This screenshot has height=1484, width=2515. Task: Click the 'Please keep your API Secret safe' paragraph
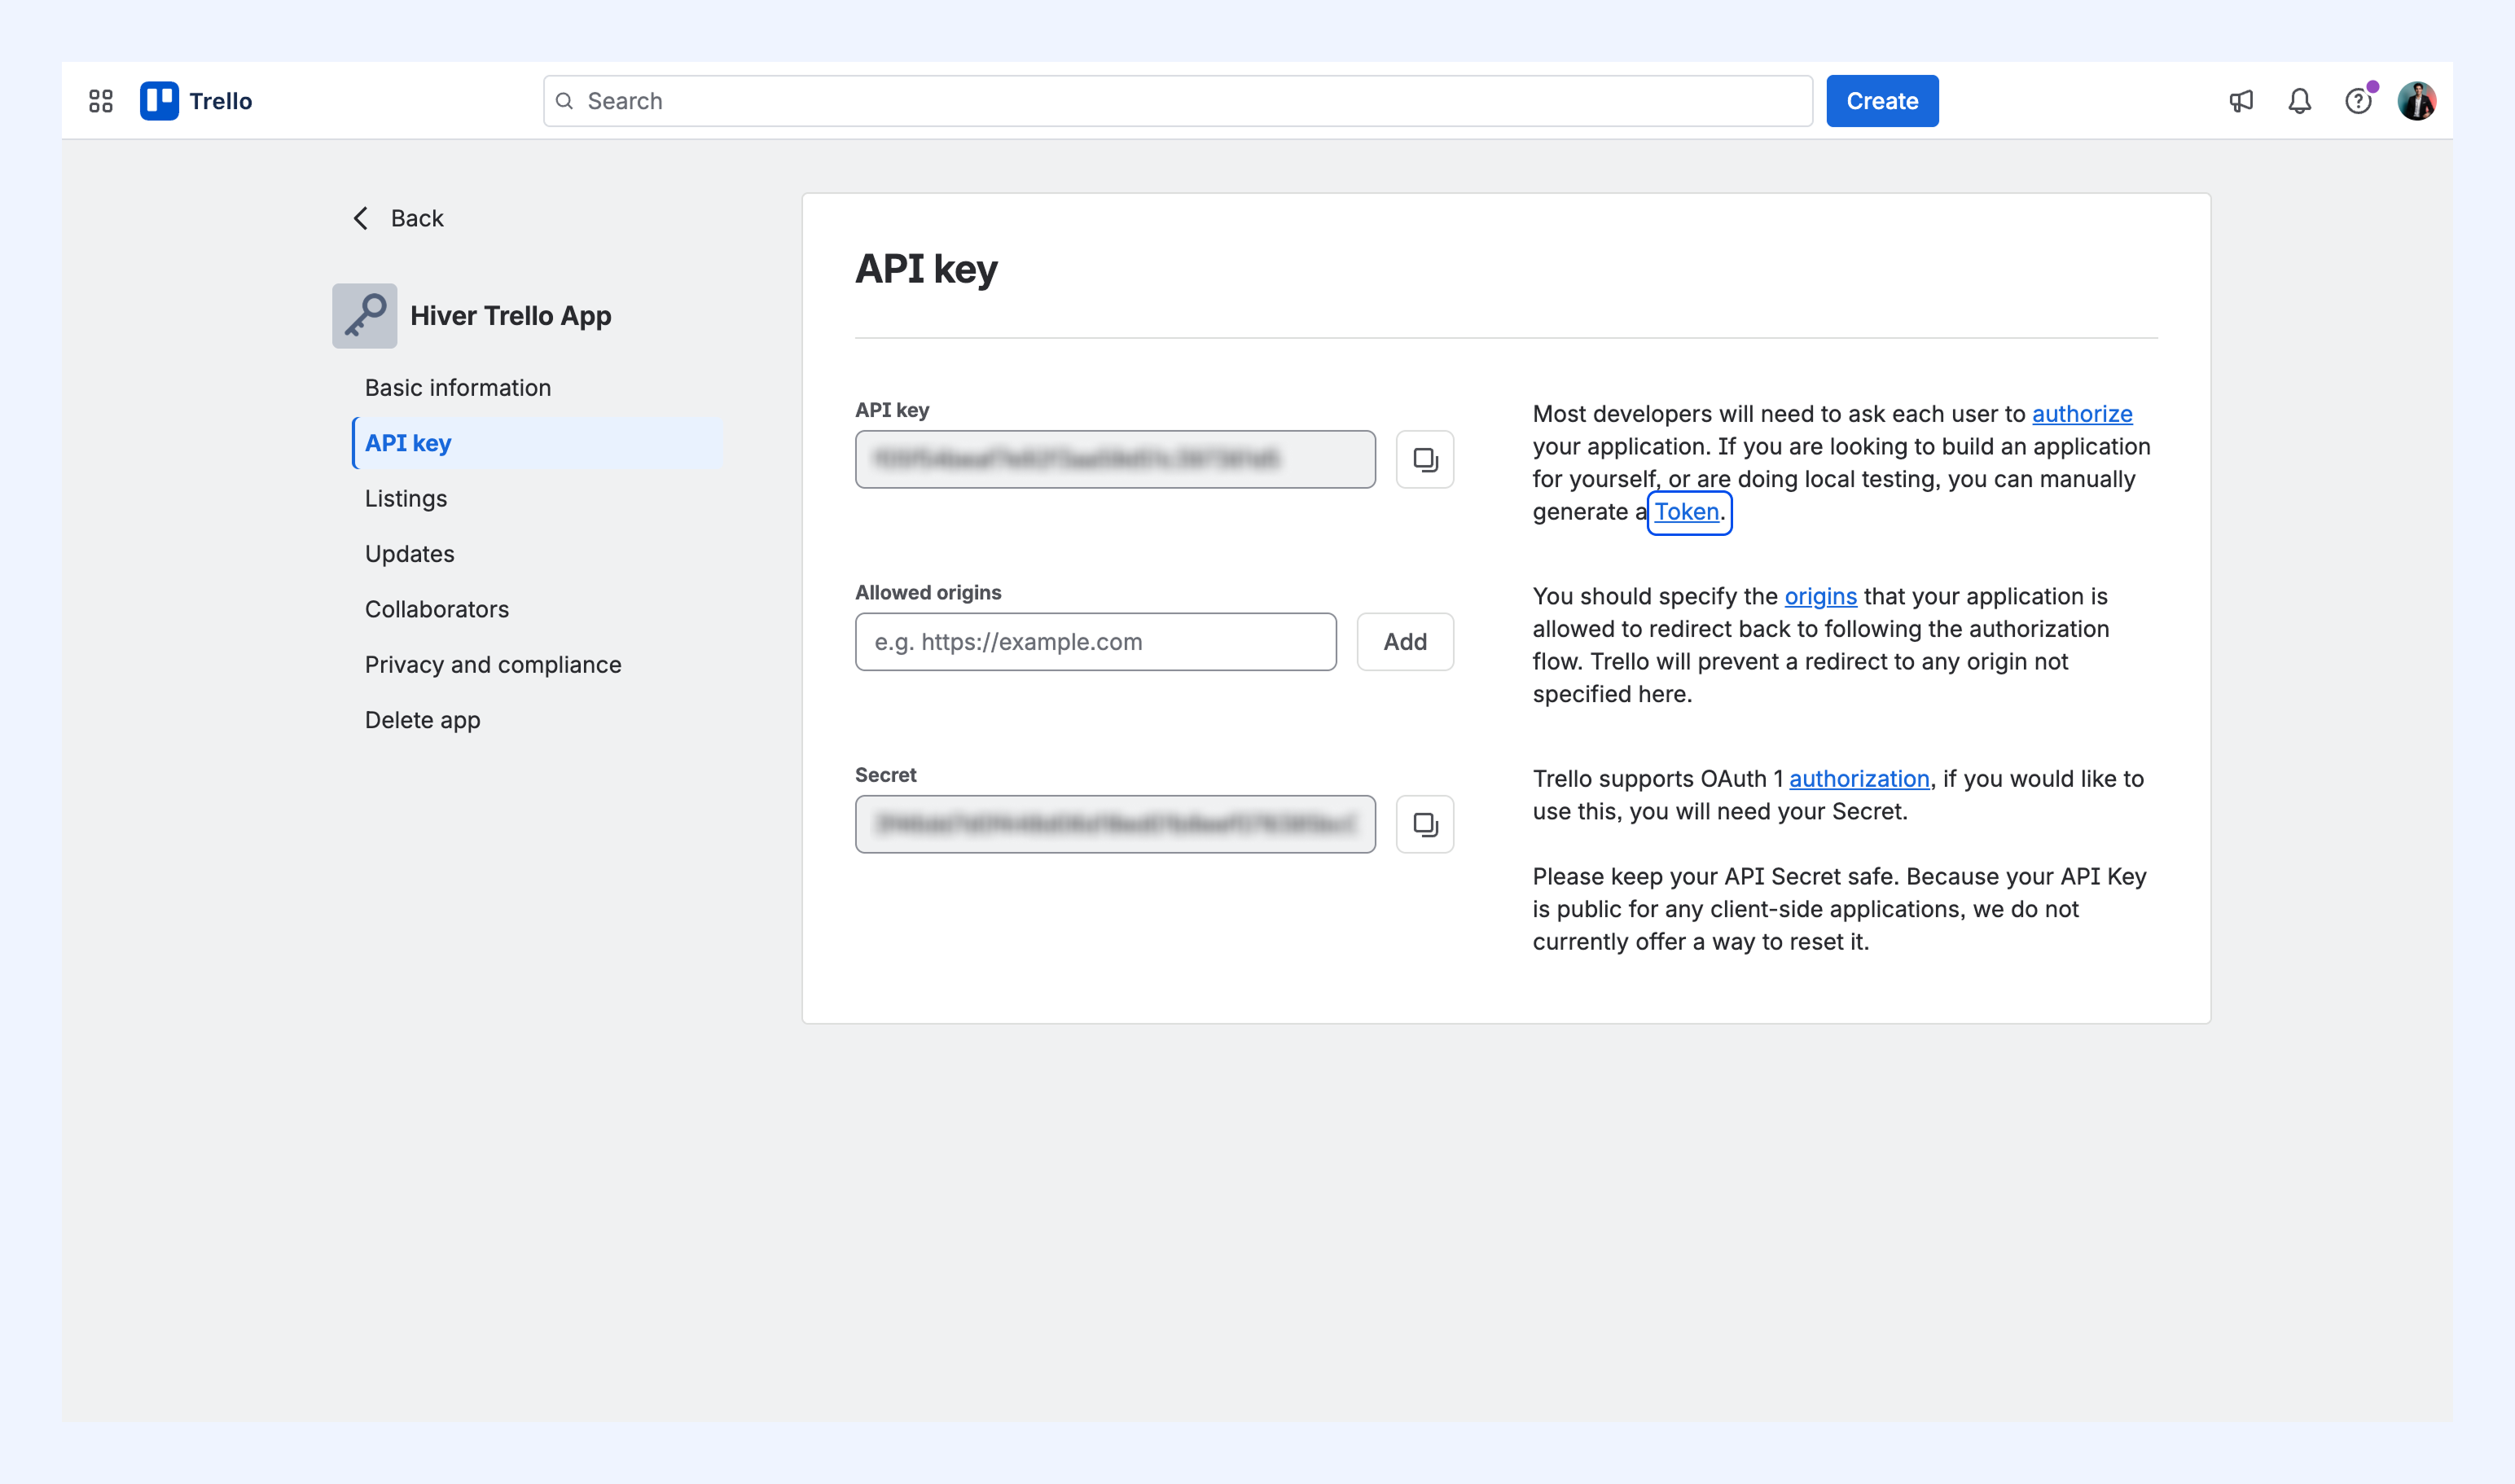tap(1840, 909)
